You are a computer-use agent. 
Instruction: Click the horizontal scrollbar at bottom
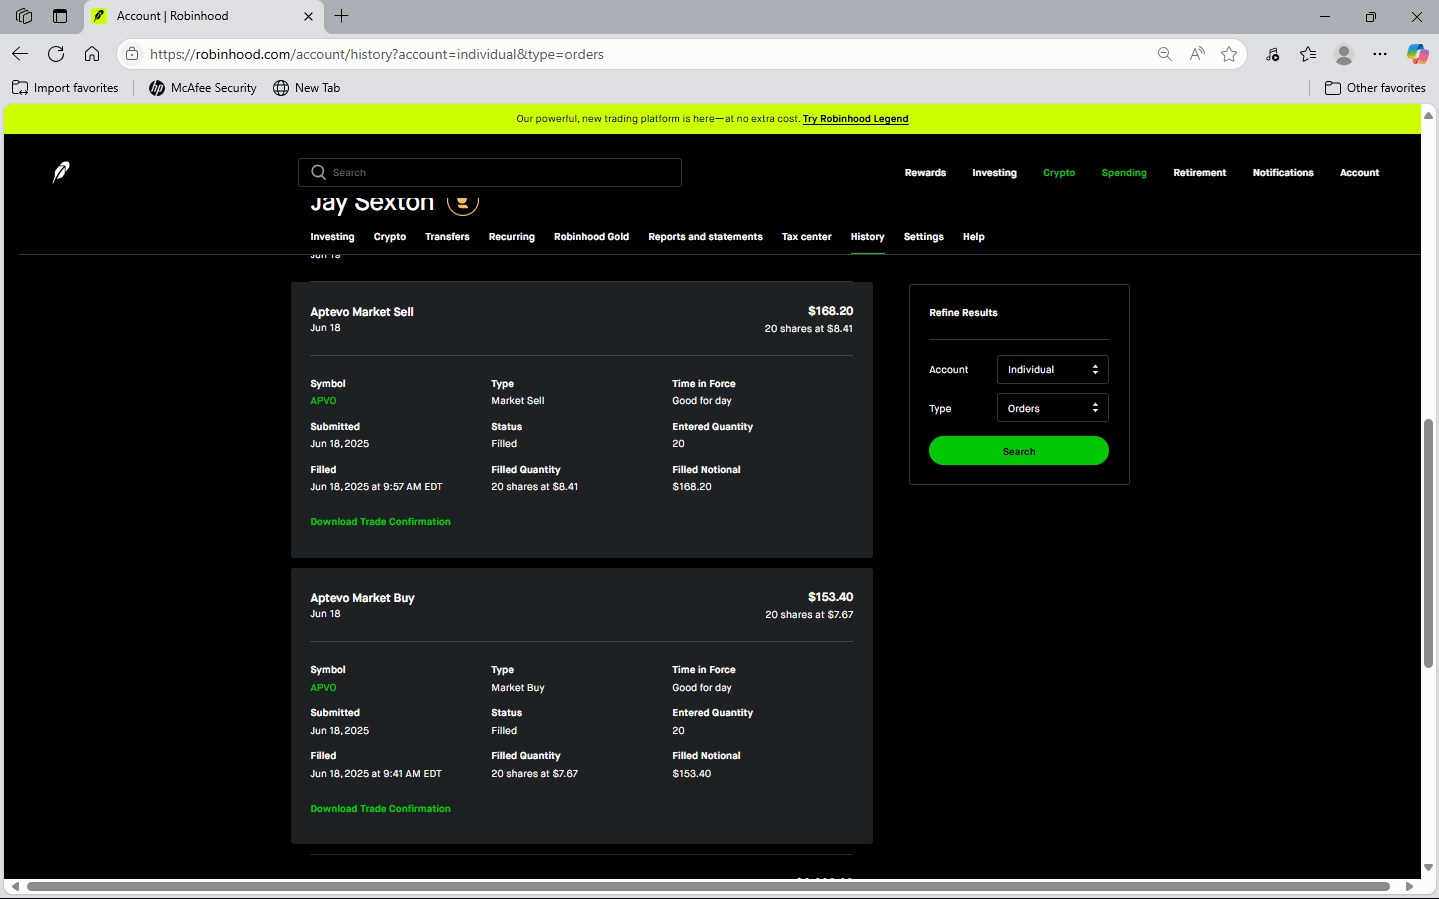(708, 886)
